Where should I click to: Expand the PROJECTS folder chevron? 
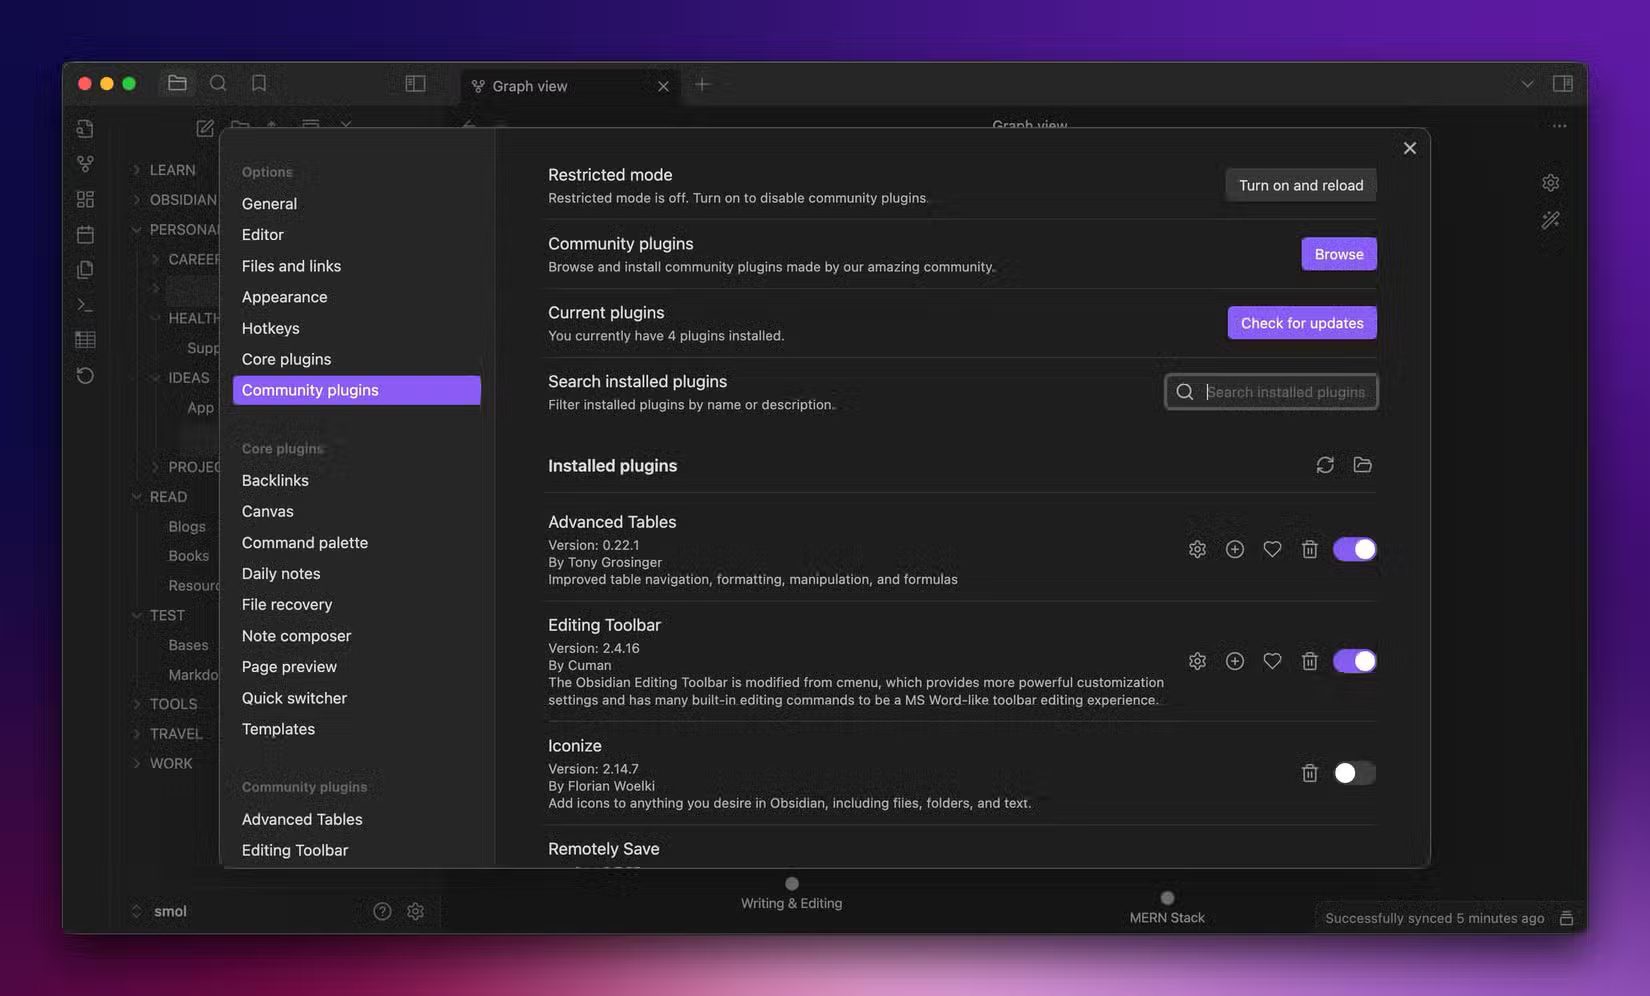pyautogui.click(x=155, y=466)
